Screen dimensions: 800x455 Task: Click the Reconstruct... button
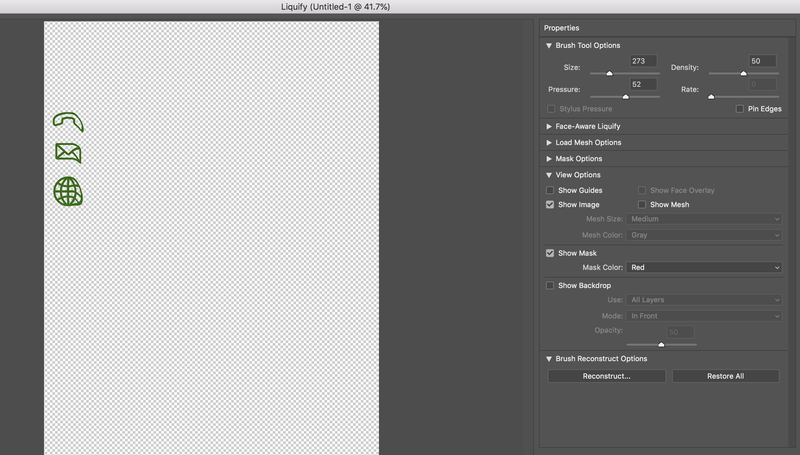tap(607, 376)
